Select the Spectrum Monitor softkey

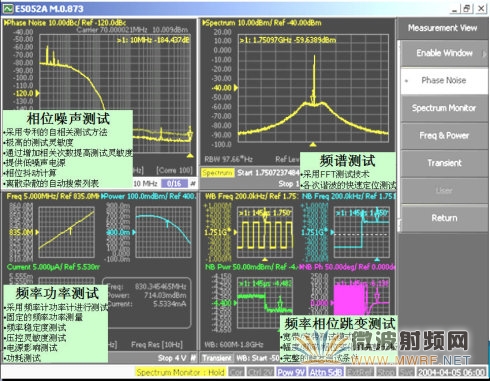click(x=444, y=108)
